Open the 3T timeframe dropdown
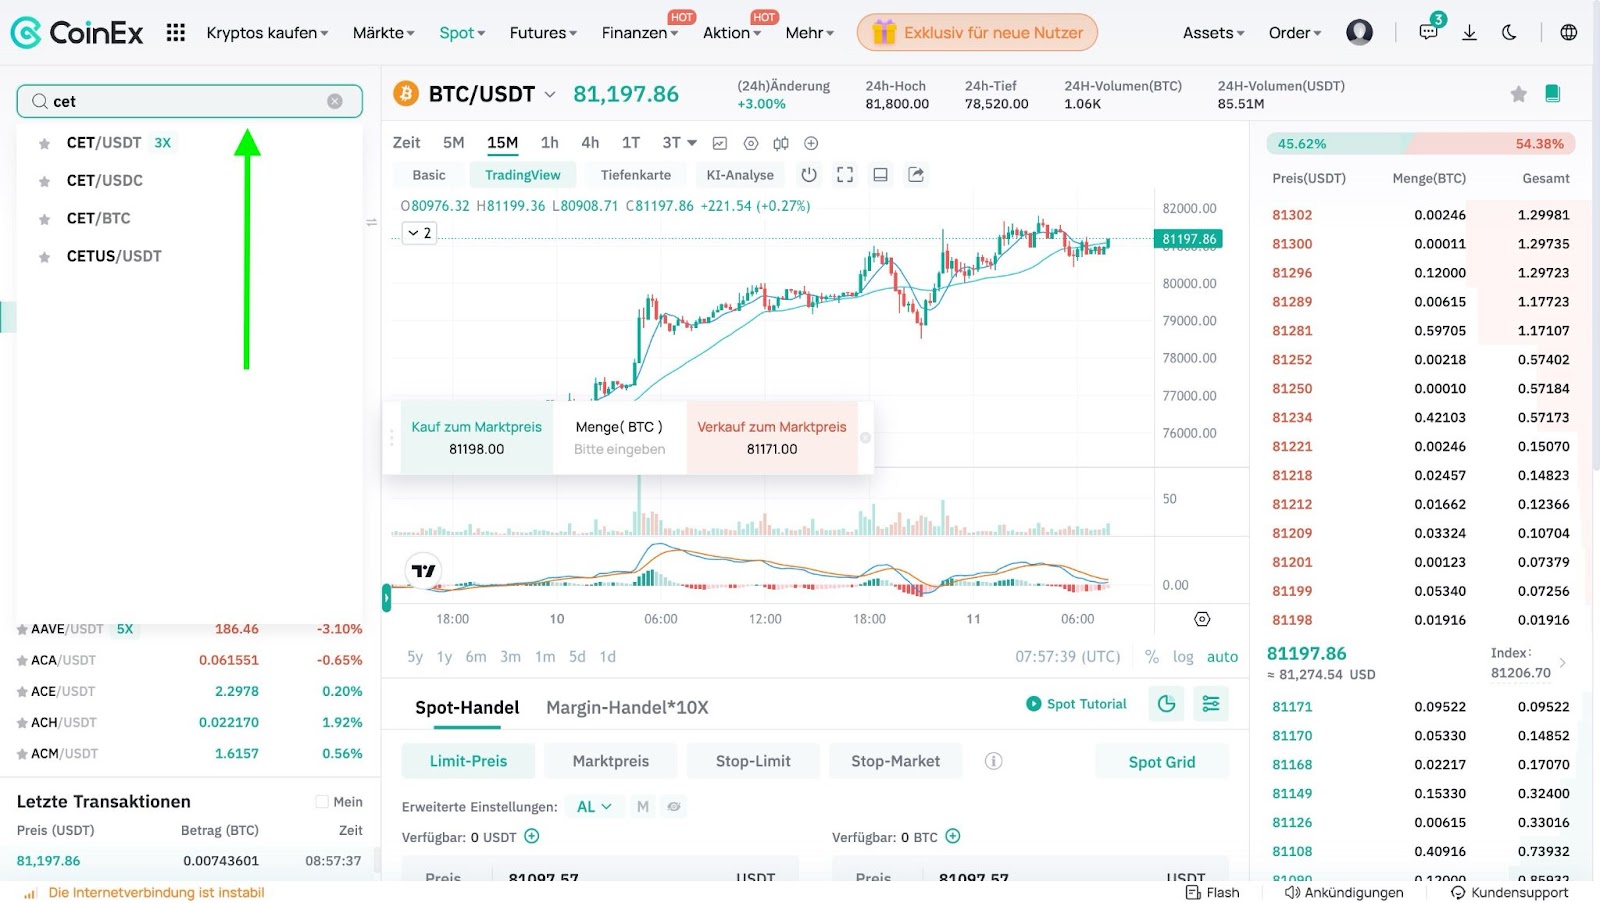 [x=679, y=143]
